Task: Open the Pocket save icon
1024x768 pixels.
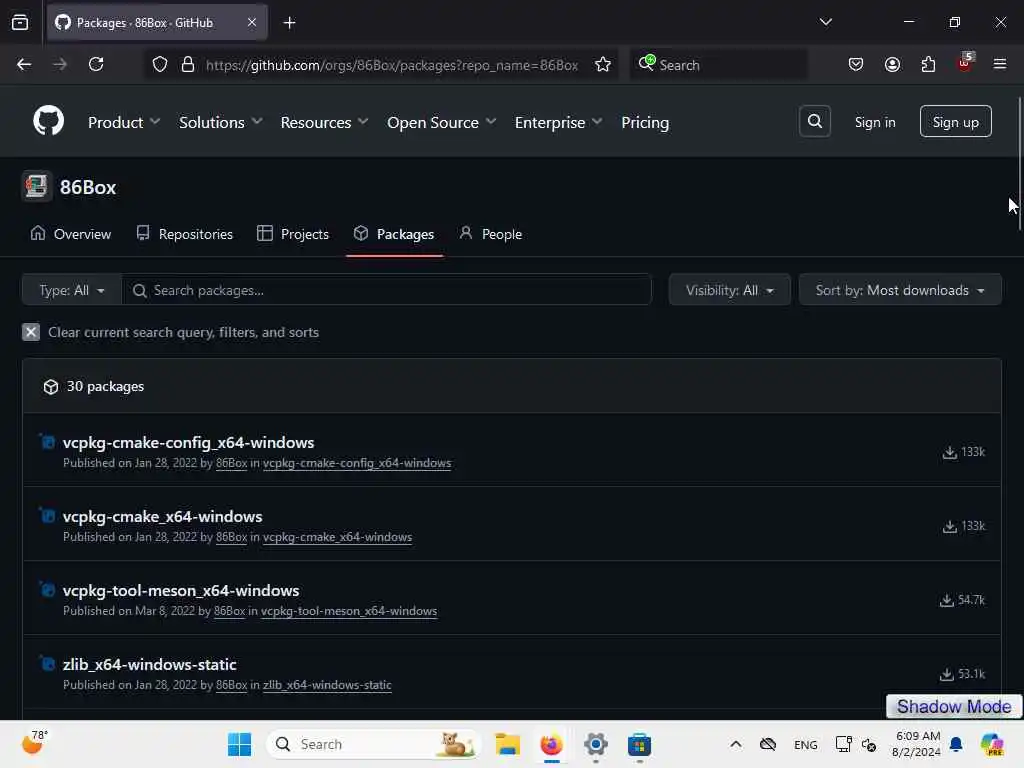Action: [x=856, y=65]
